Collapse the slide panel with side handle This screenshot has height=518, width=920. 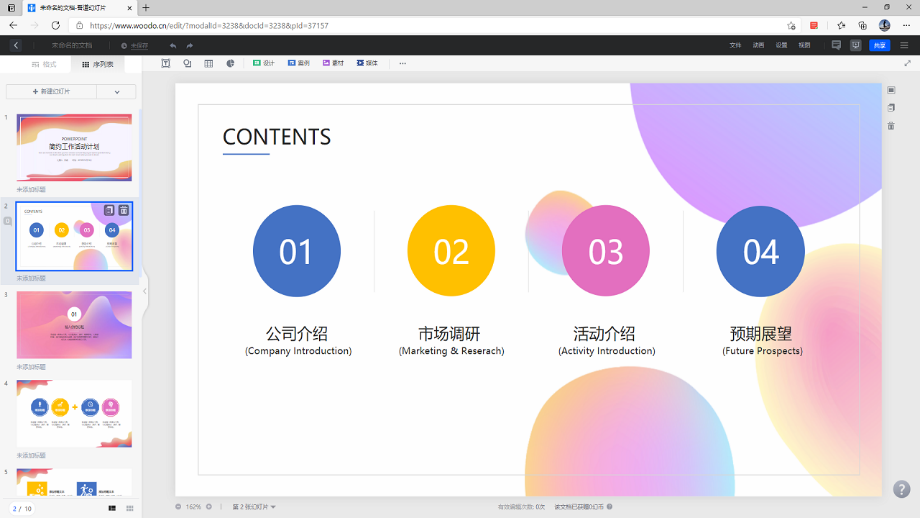[x=144, y=291]
